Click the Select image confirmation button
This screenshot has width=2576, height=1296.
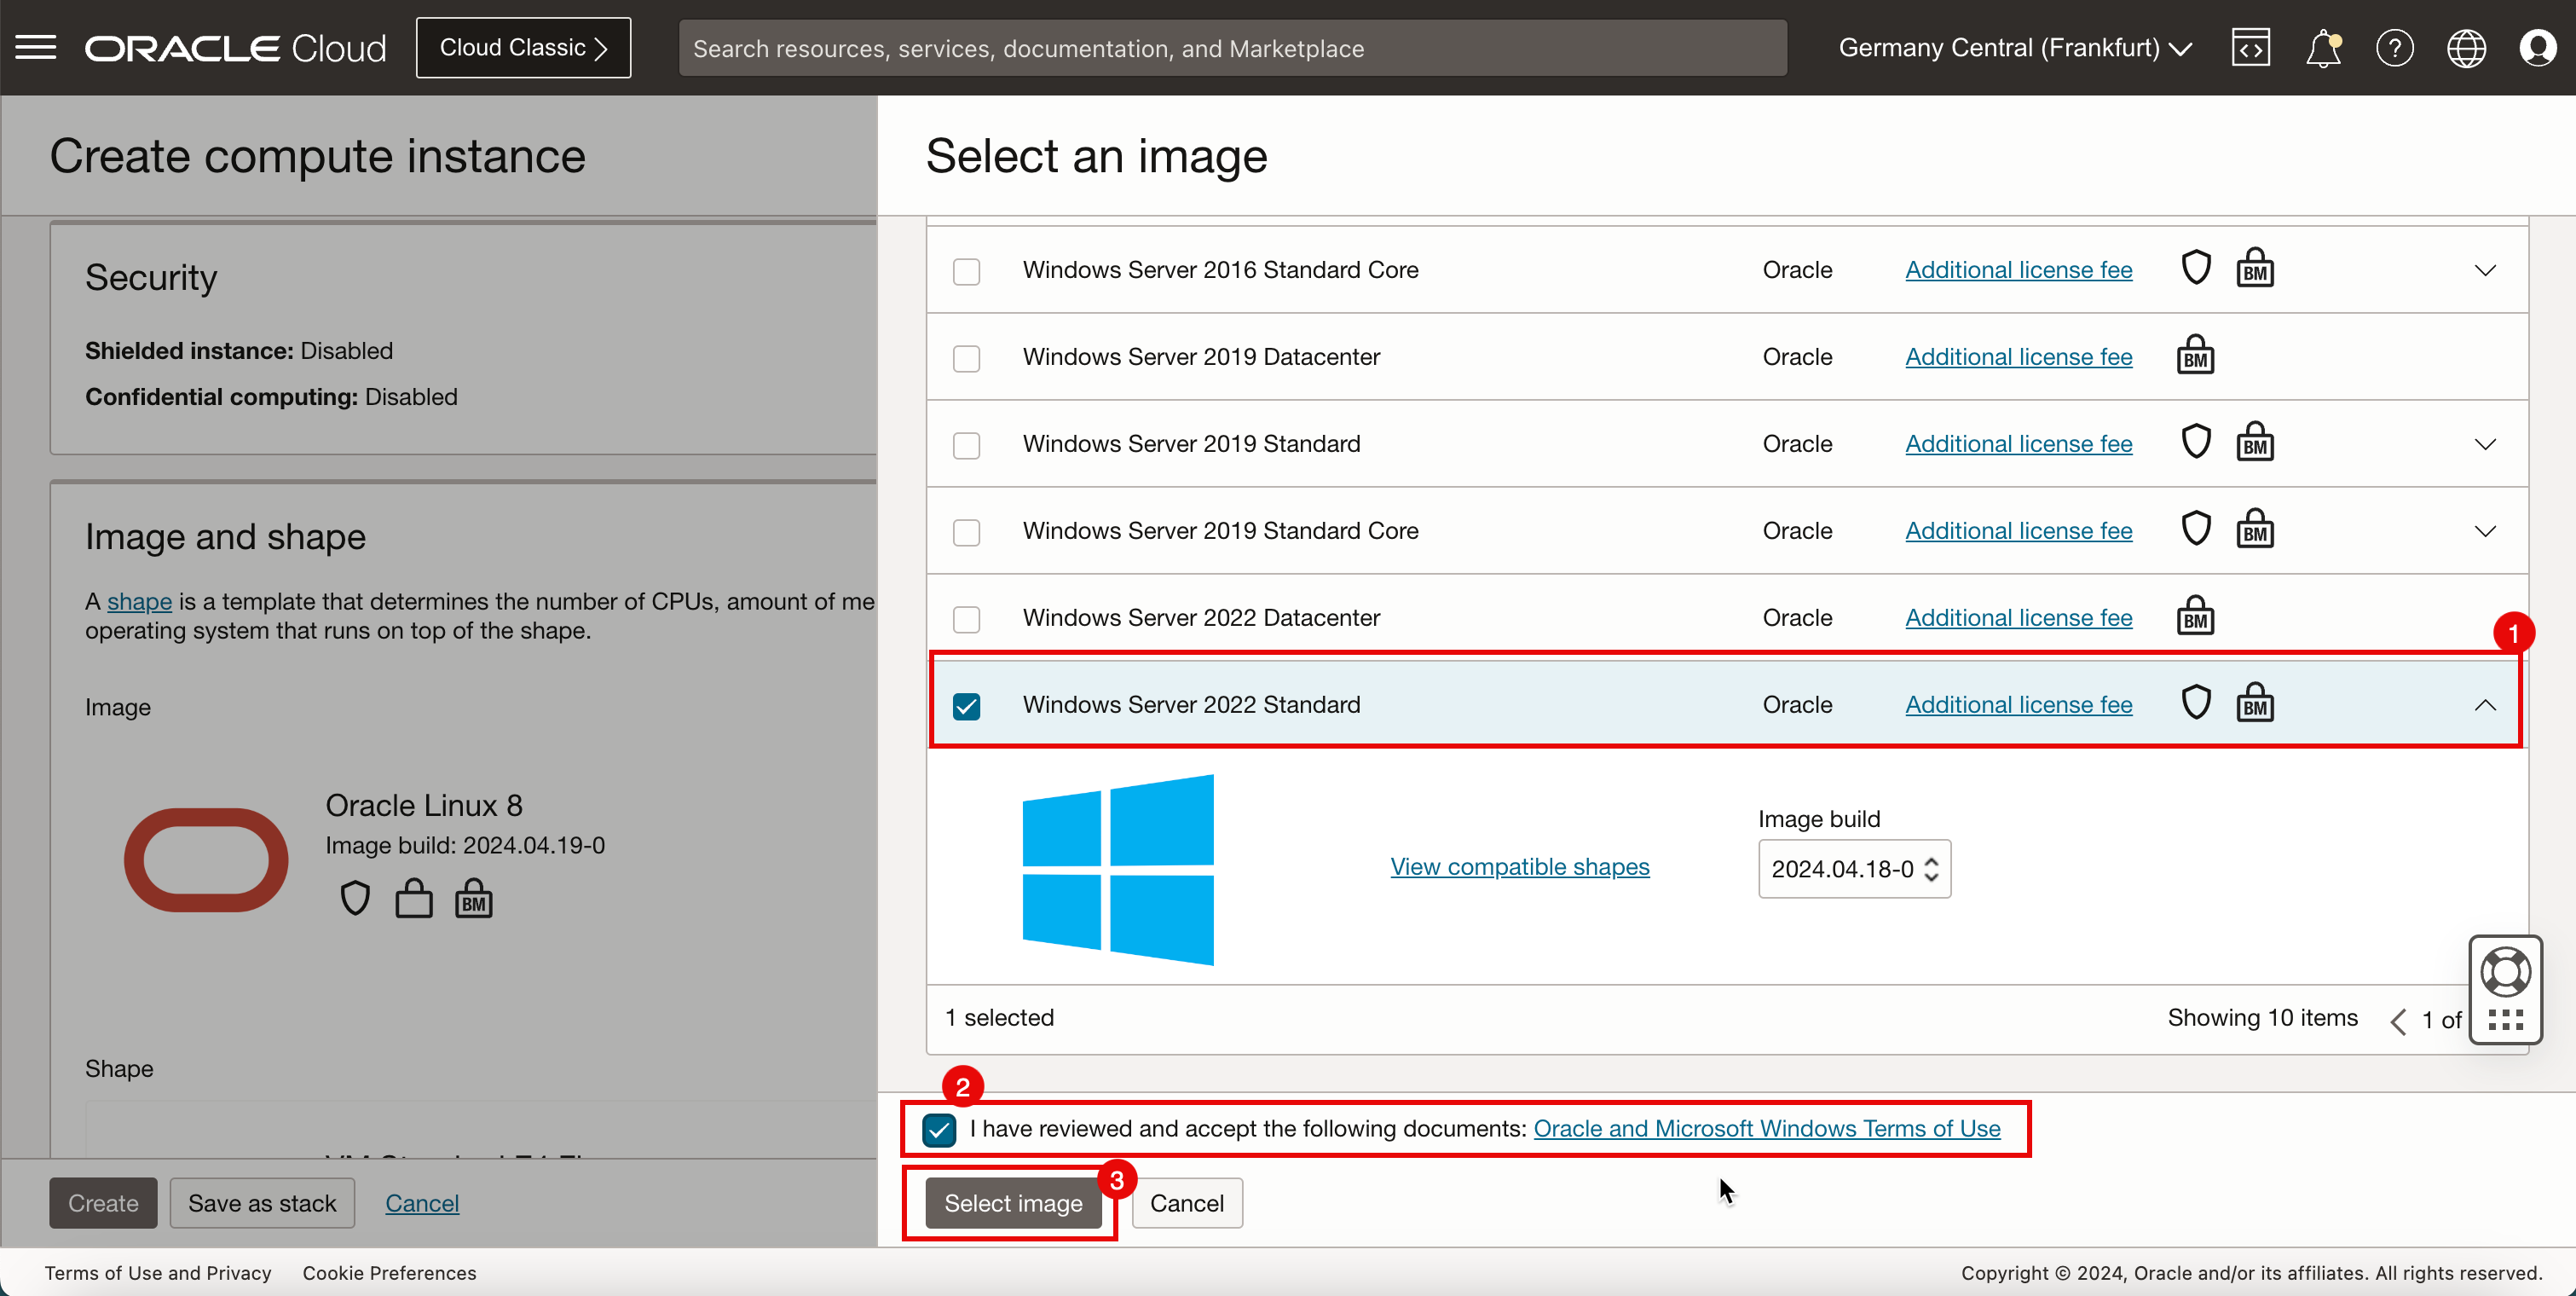click(x=1014, y=1201)
